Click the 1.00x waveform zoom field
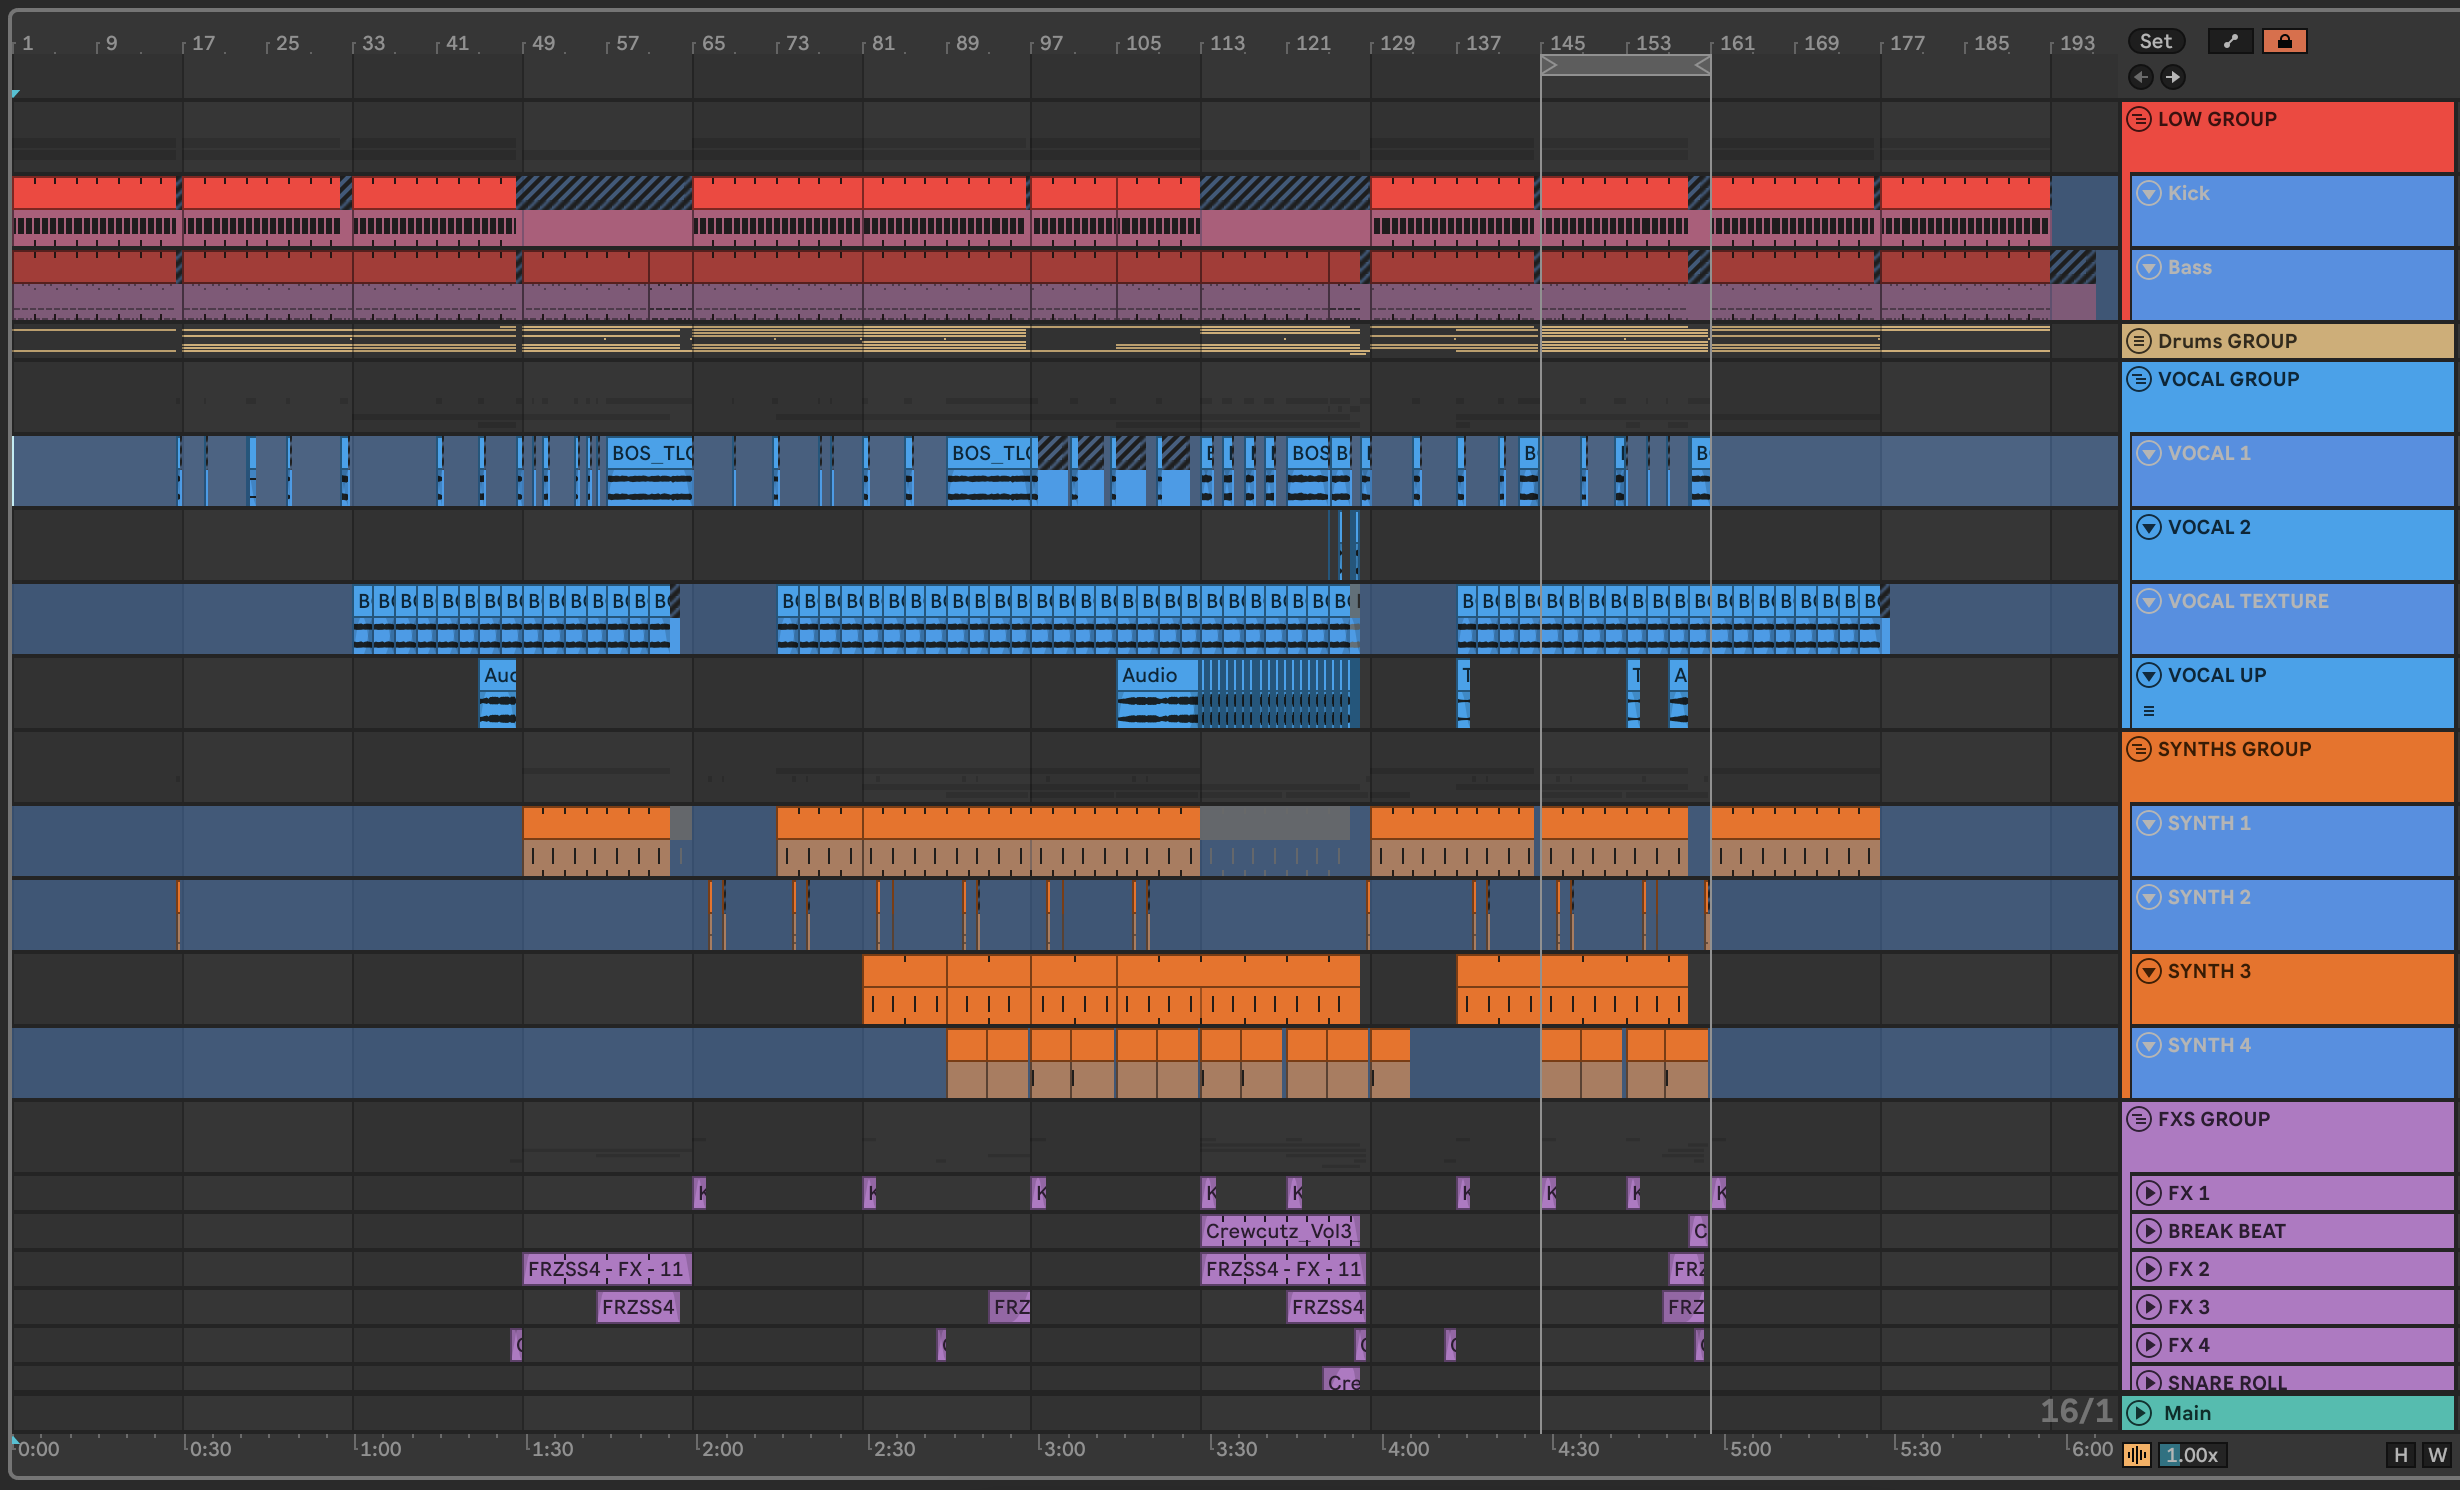This screenshot has width=2460, height=1490. 2191,1455
